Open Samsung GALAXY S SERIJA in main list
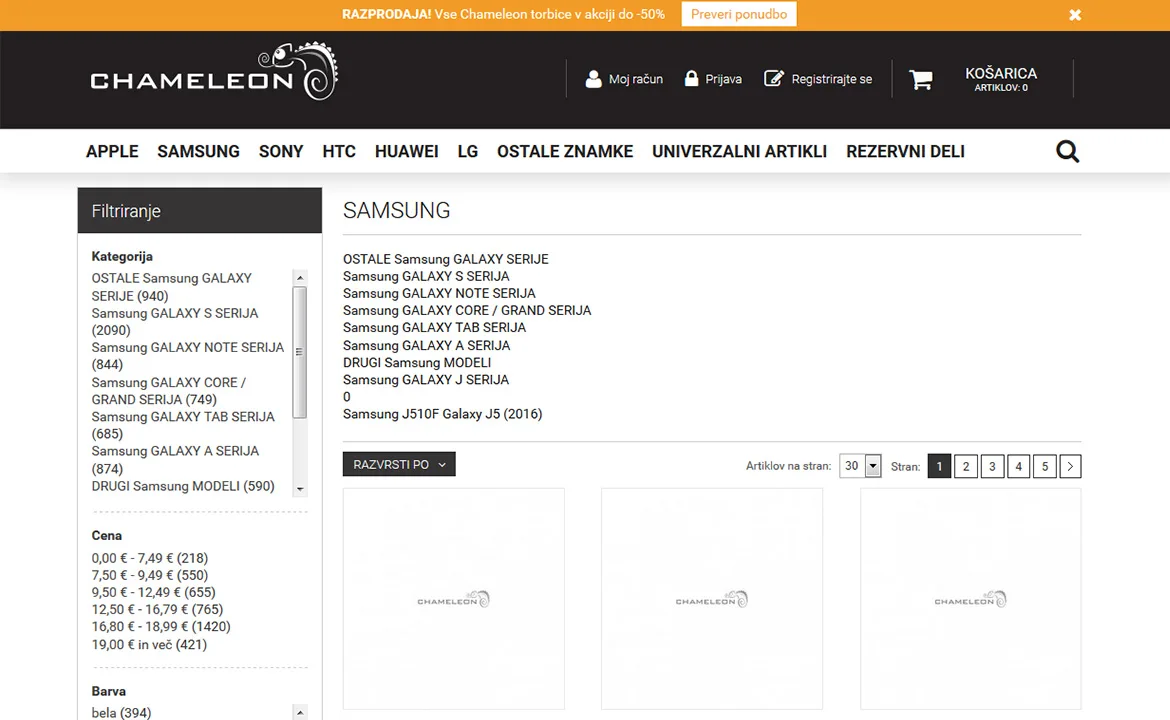This screenshot has width=1170, height=720. (426, 276)
